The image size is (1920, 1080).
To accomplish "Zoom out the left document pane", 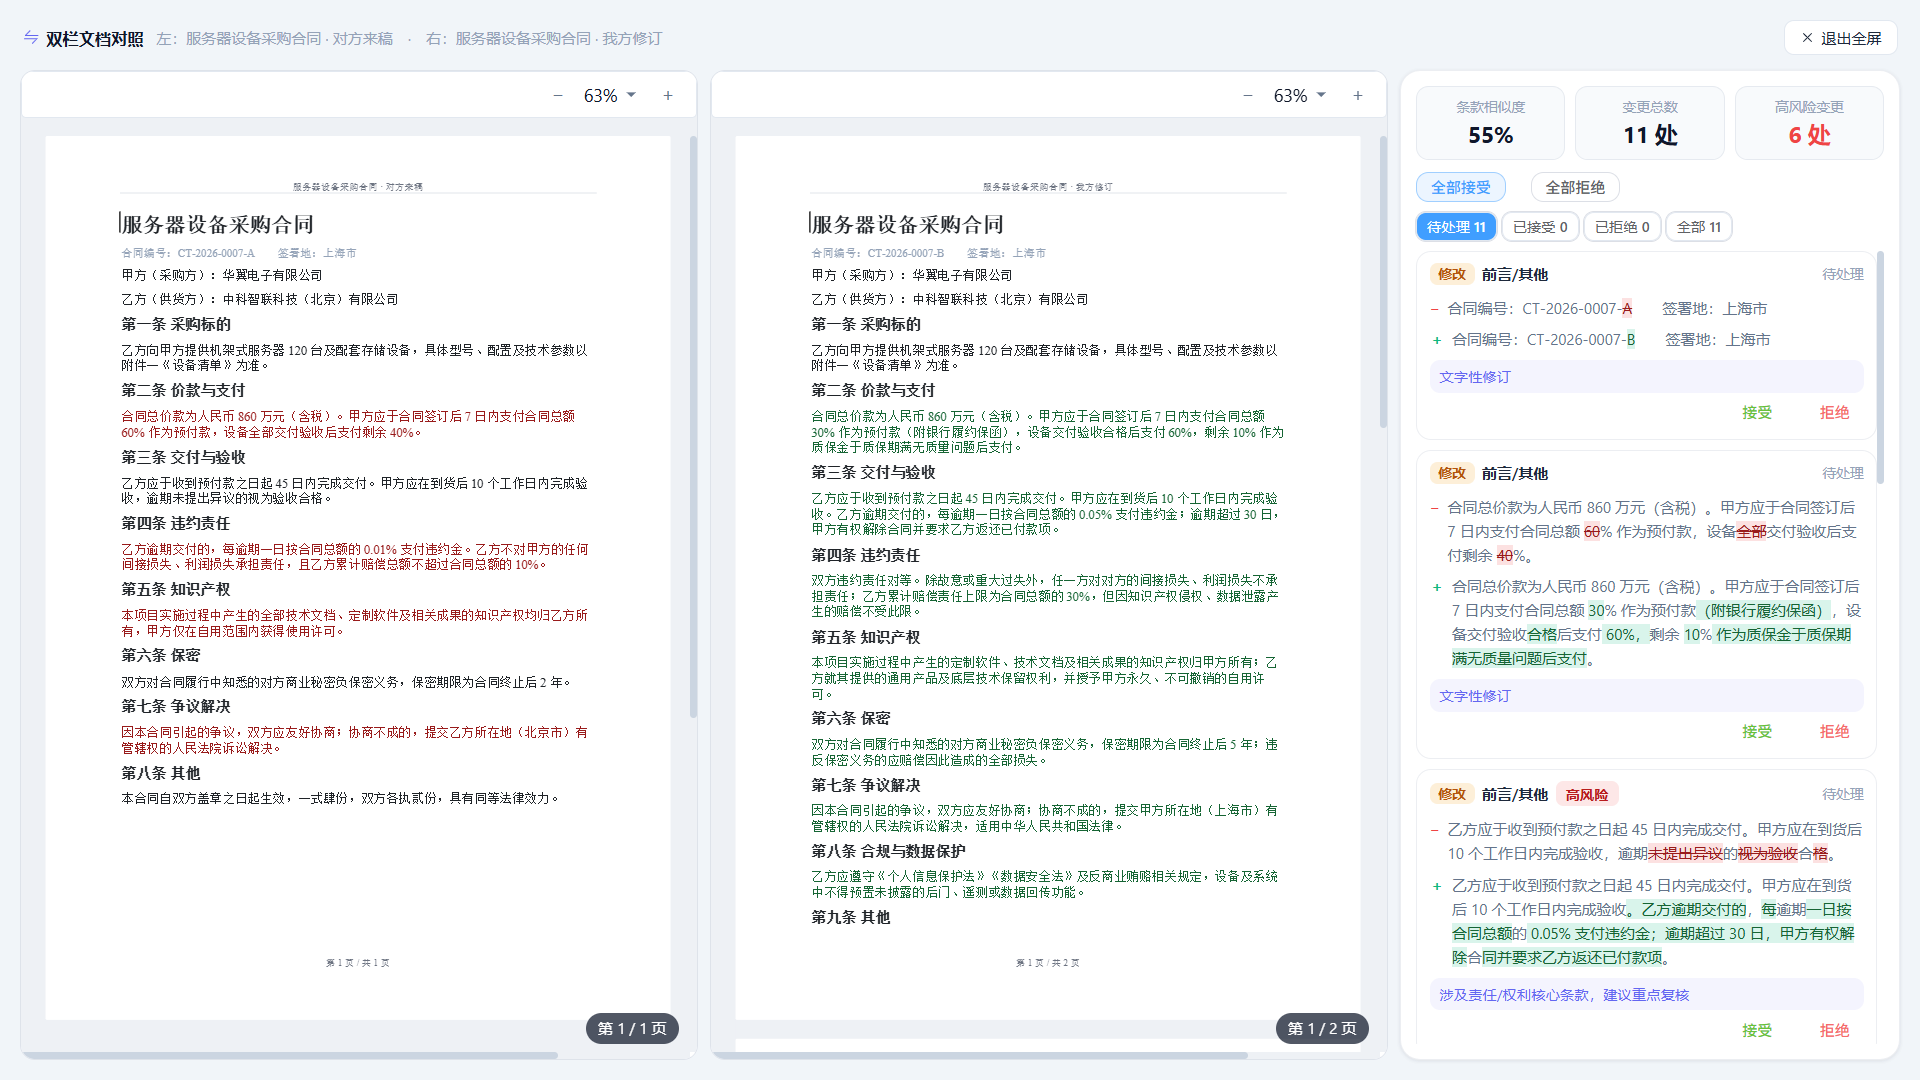I will coord(558,96).
